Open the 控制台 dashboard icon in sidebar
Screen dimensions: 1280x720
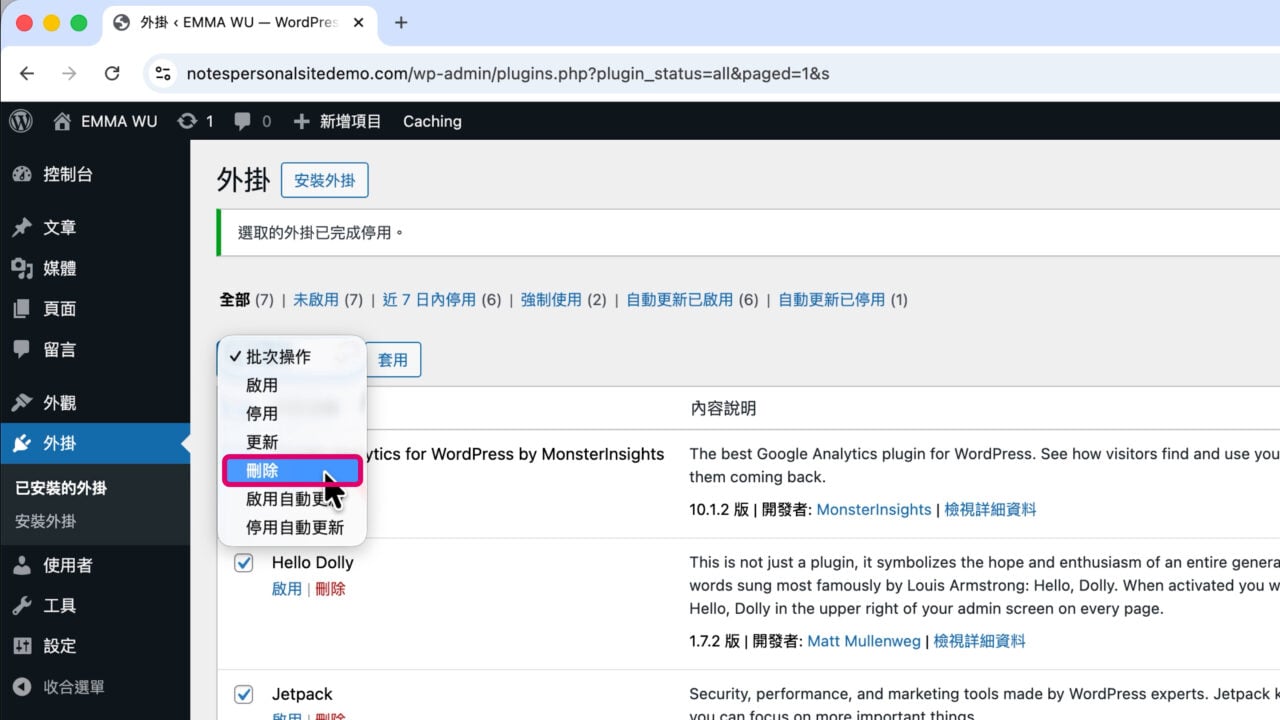click(x=22, y=174)
